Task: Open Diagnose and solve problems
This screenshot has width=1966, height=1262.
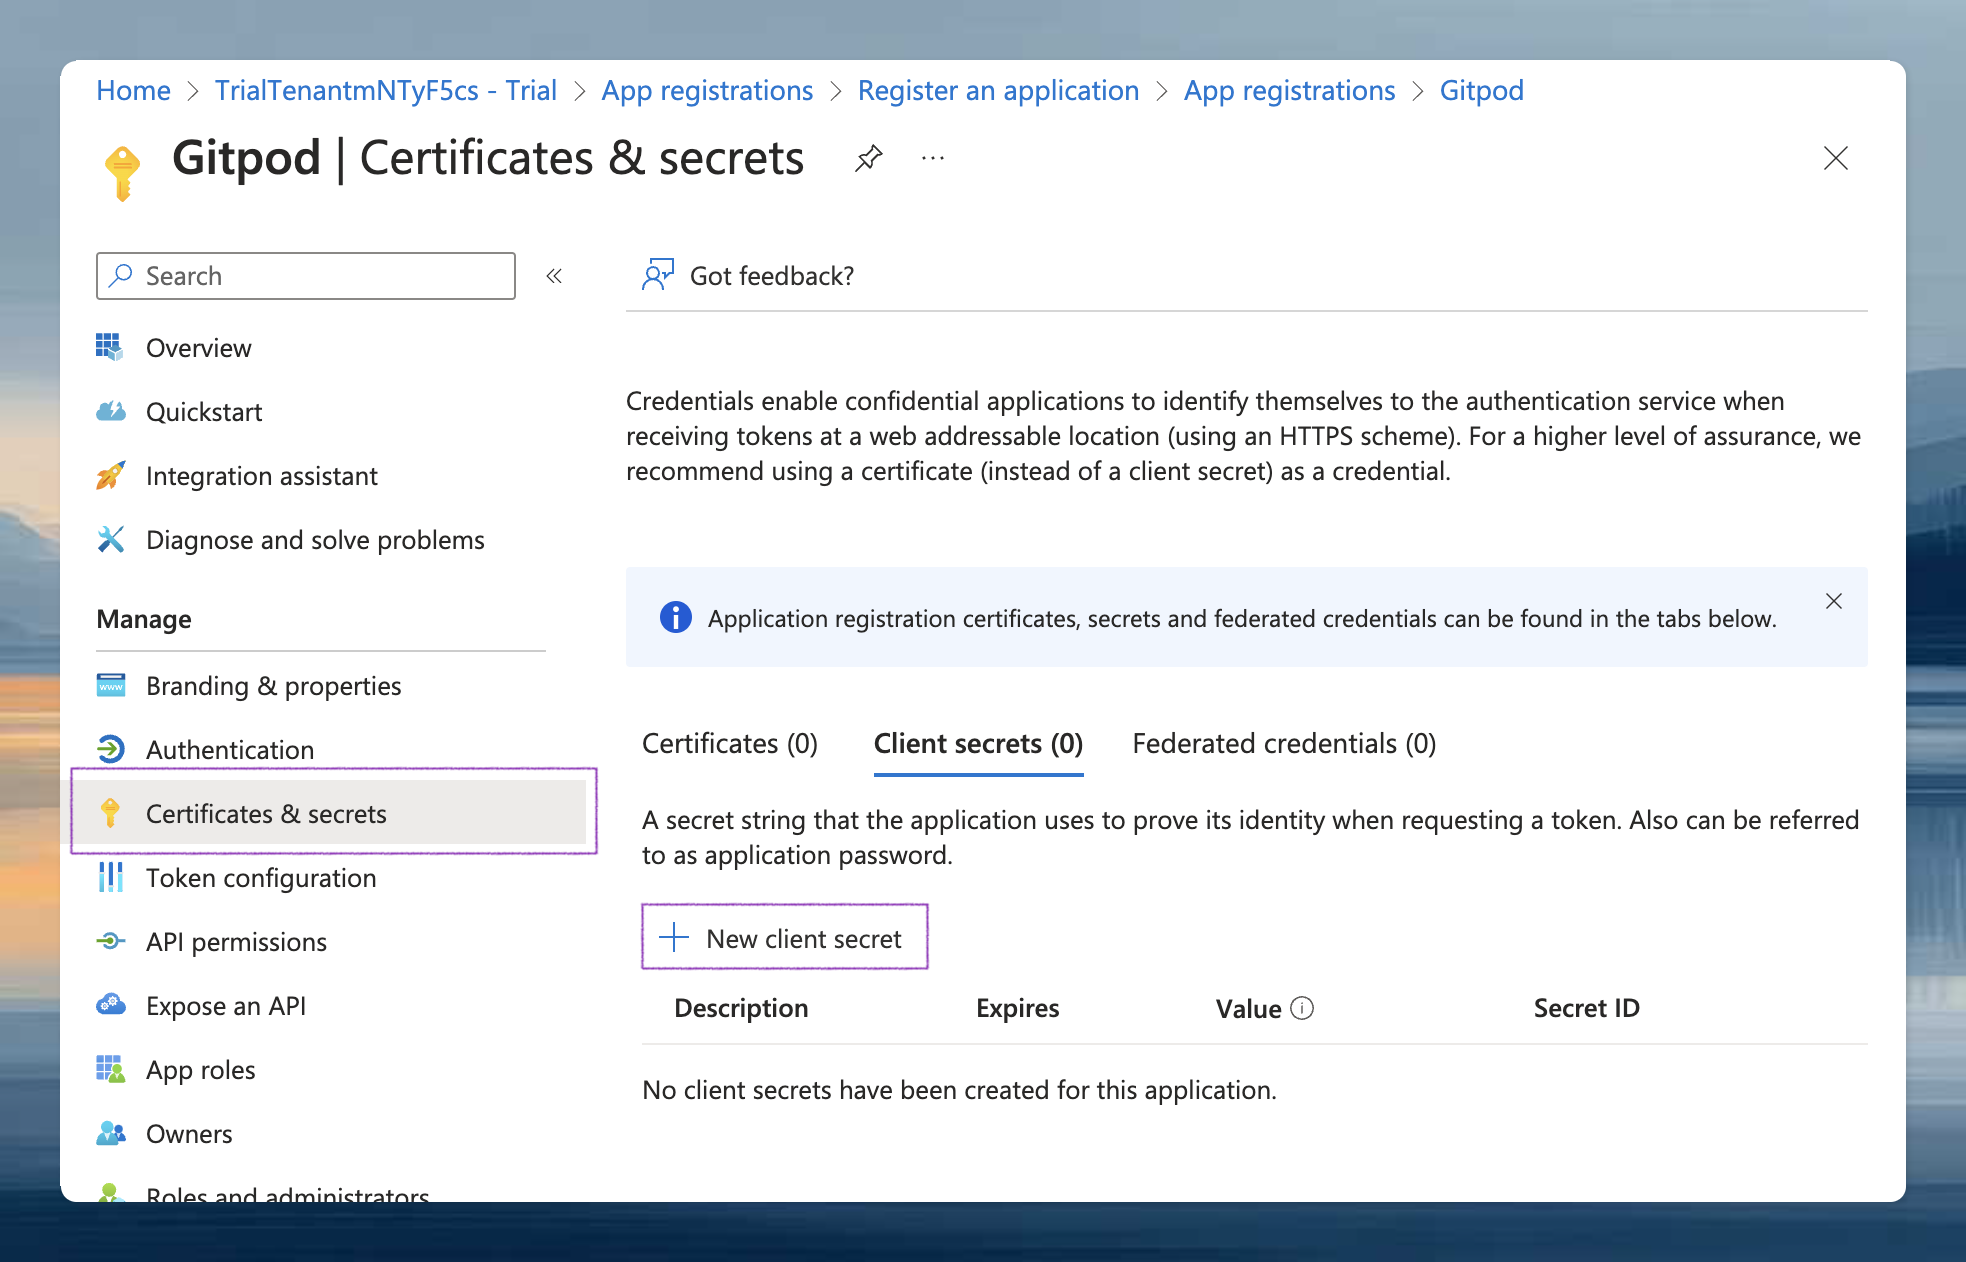Action: coord(314,540)
